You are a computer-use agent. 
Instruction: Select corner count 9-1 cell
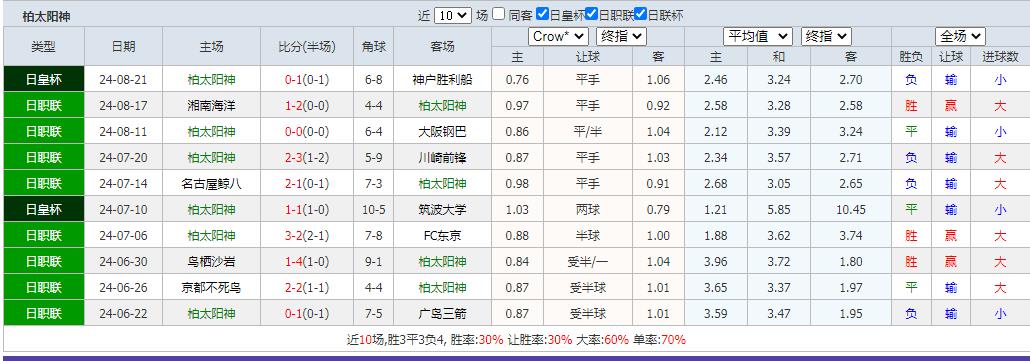tap(374, 262)
